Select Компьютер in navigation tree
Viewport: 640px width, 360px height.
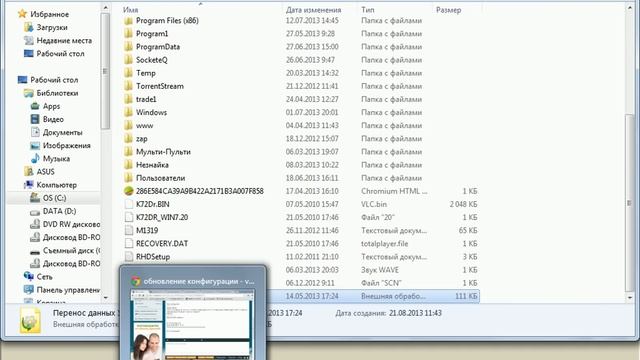coord(56,185)
